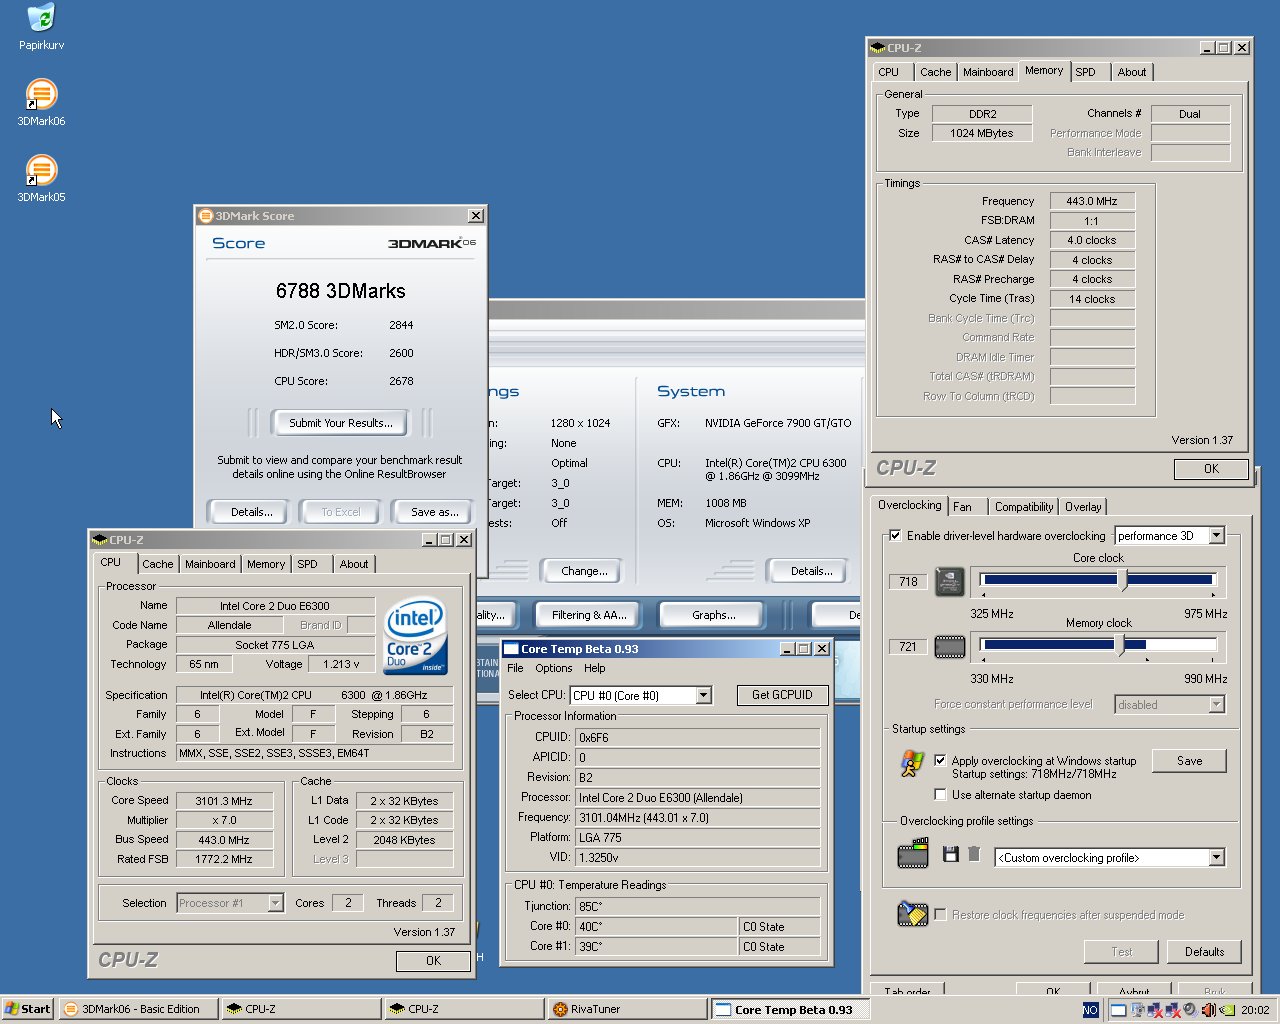
Task: Click Save as... in 3DMark Score window
Action: click(435, 512)
